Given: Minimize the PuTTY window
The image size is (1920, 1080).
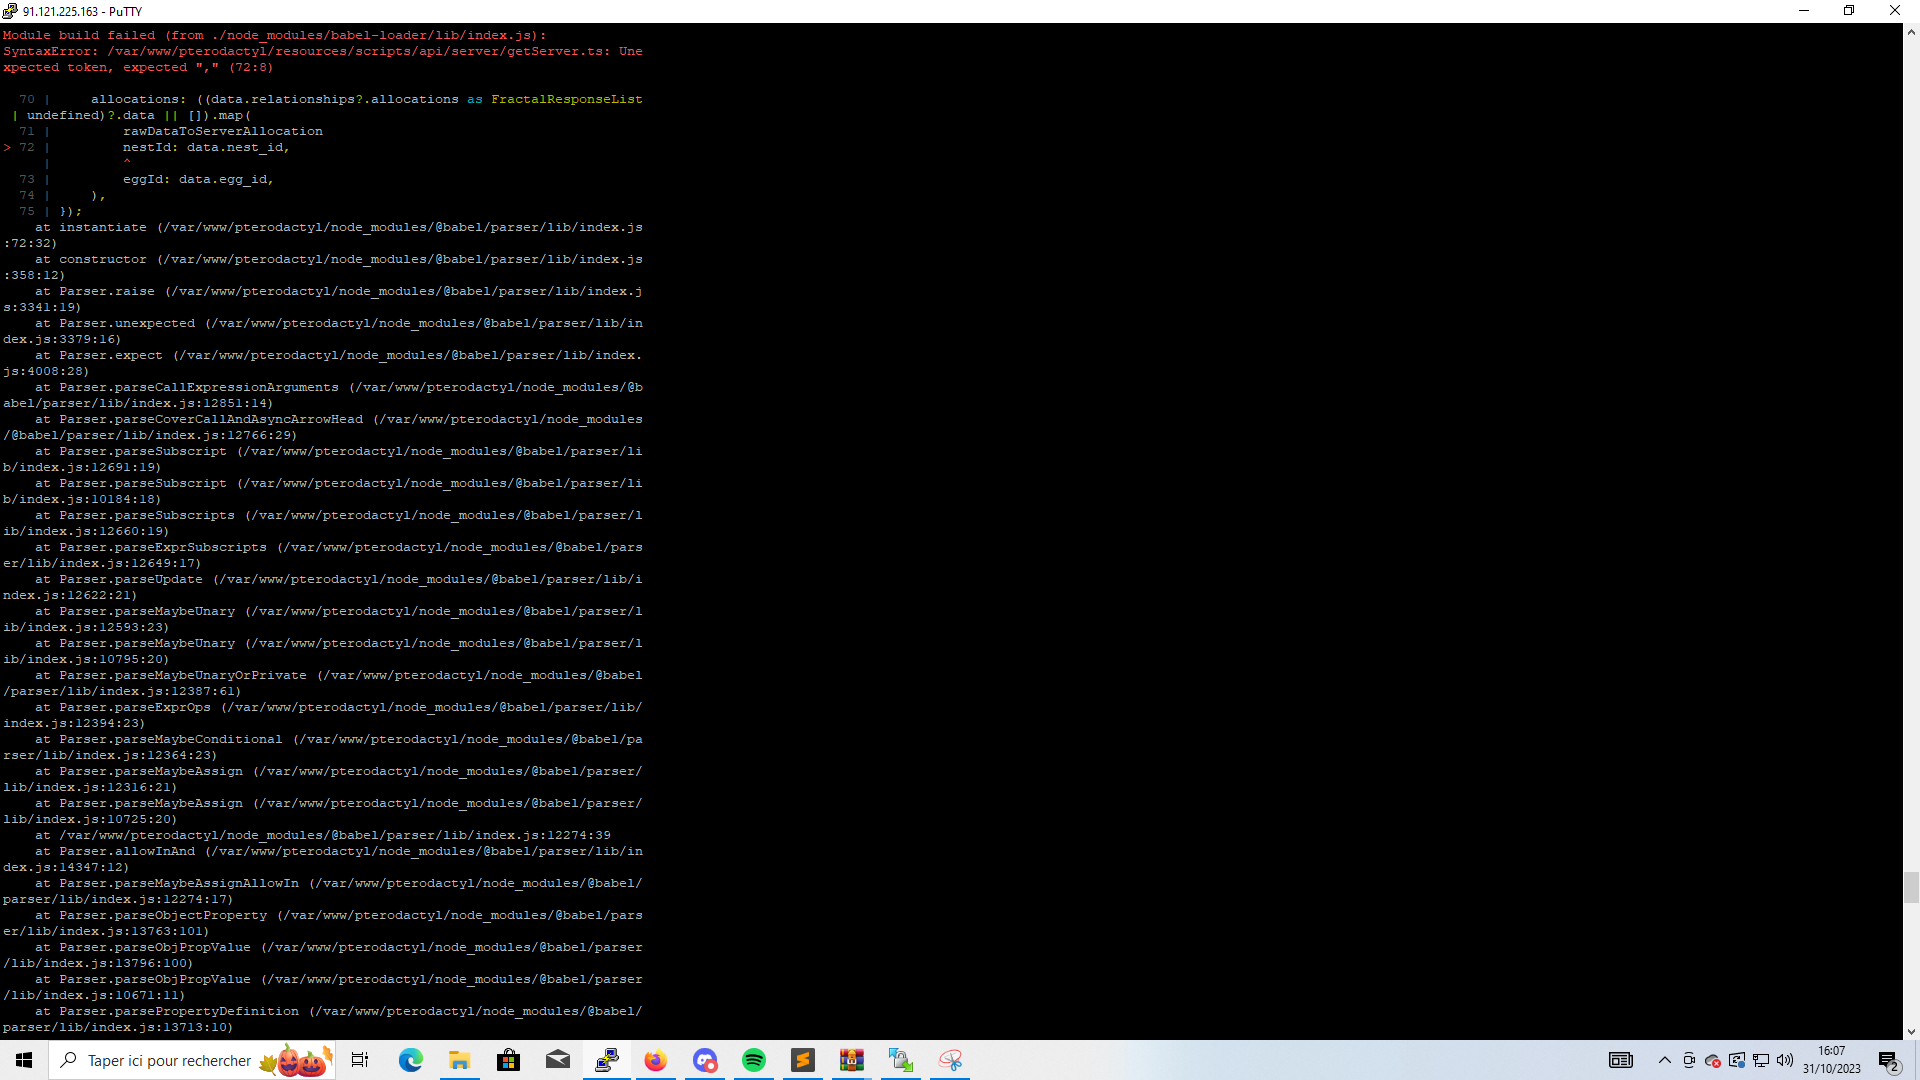Looking at the screenshot, I should 1804,11.
